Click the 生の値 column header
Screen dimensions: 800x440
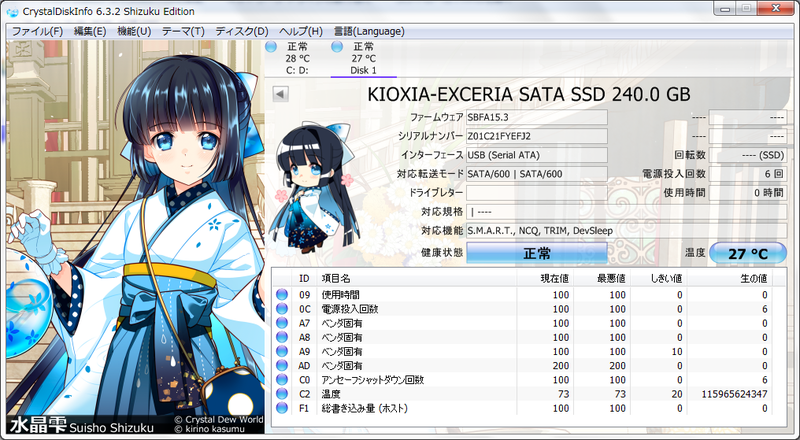[730, 278]
